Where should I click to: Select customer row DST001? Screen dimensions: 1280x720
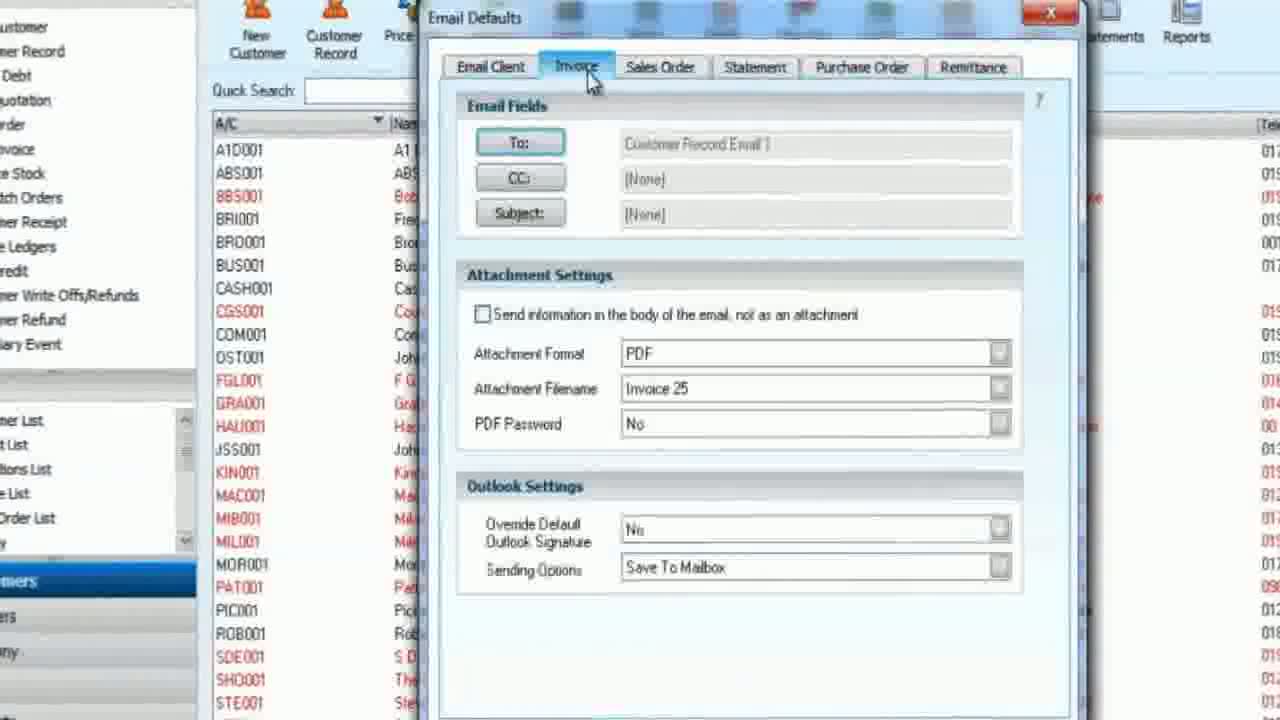[240, 357]
